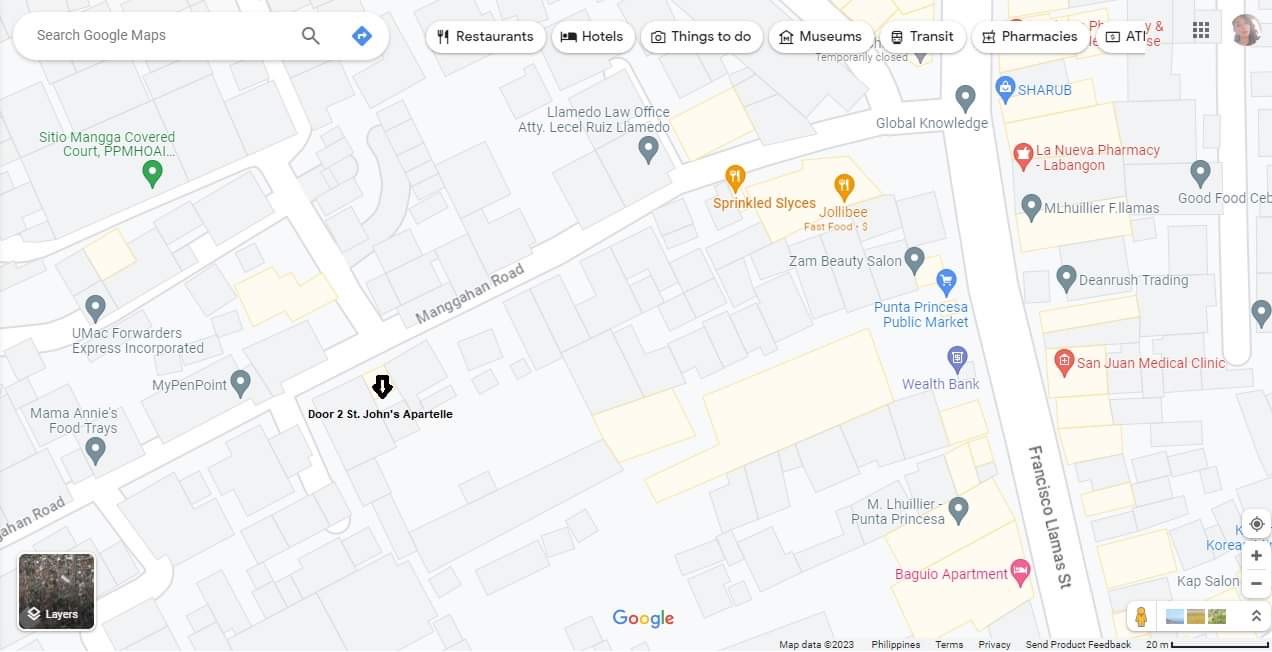Viewport: 1272px width, 652px height.
Task: Click the Baguio Apartment lodging pin
Action: coord(1020,573)
